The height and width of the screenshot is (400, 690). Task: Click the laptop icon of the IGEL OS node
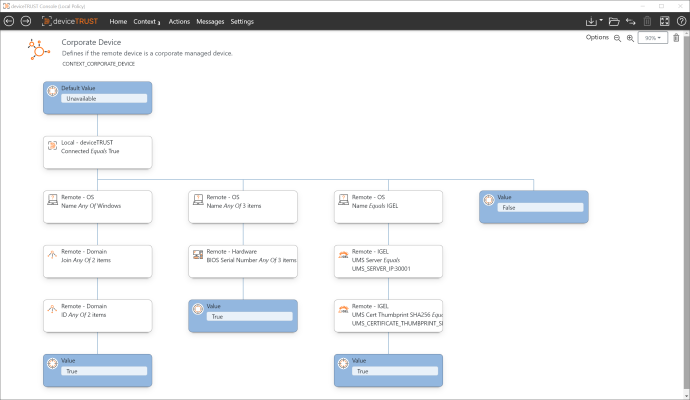[x=343, y=200]
